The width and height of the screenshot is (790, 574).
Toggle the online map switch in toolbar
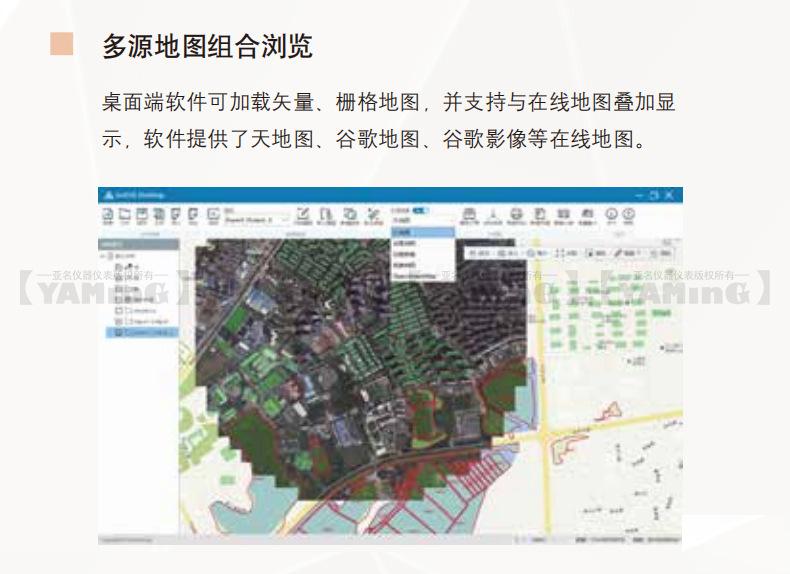pos(422,210)
